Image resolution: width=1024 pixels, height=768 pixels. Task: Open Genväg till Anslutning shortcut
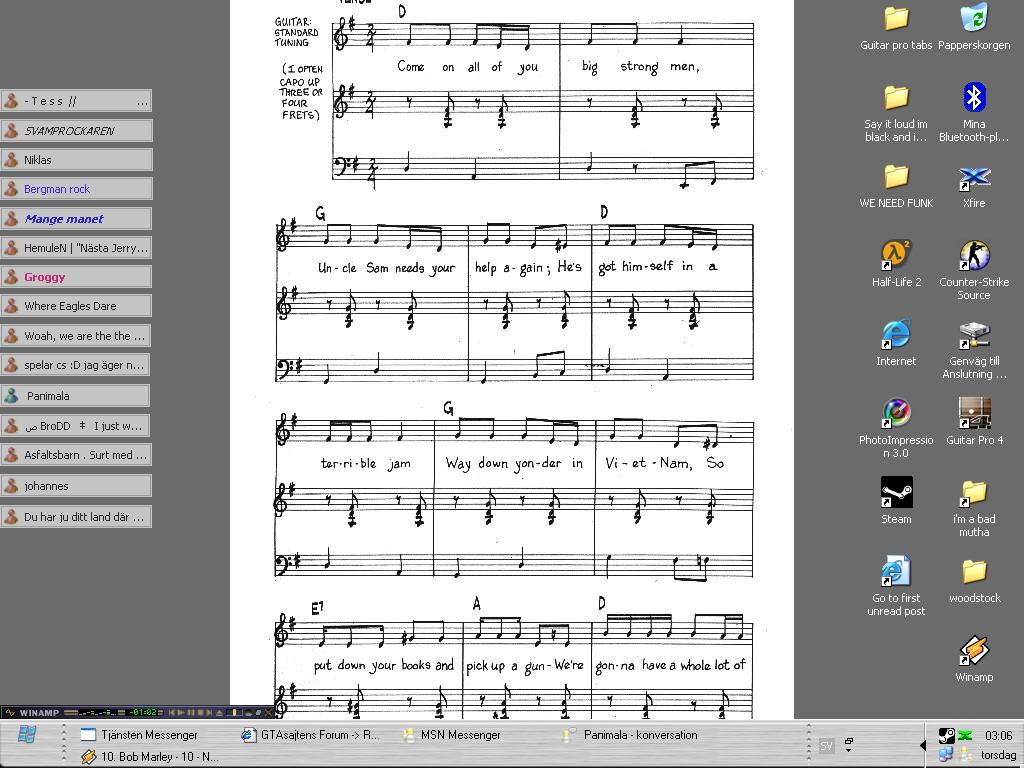974,350
